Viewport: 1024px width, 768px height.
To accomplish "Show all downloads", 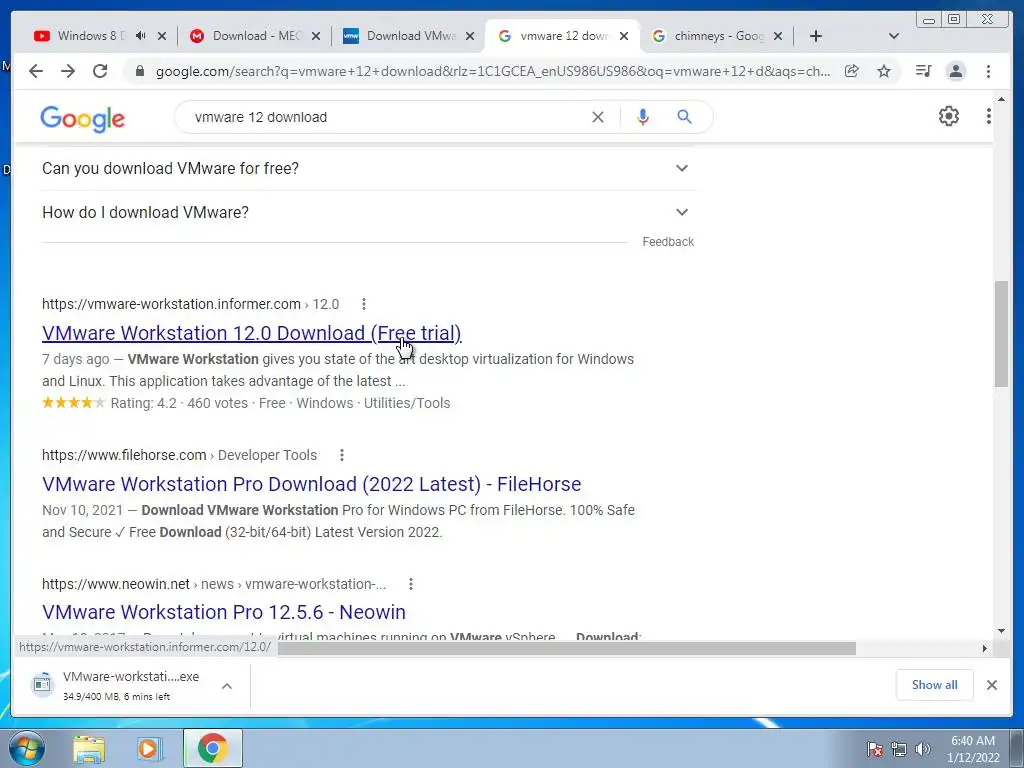I will [x=935, y=684].
